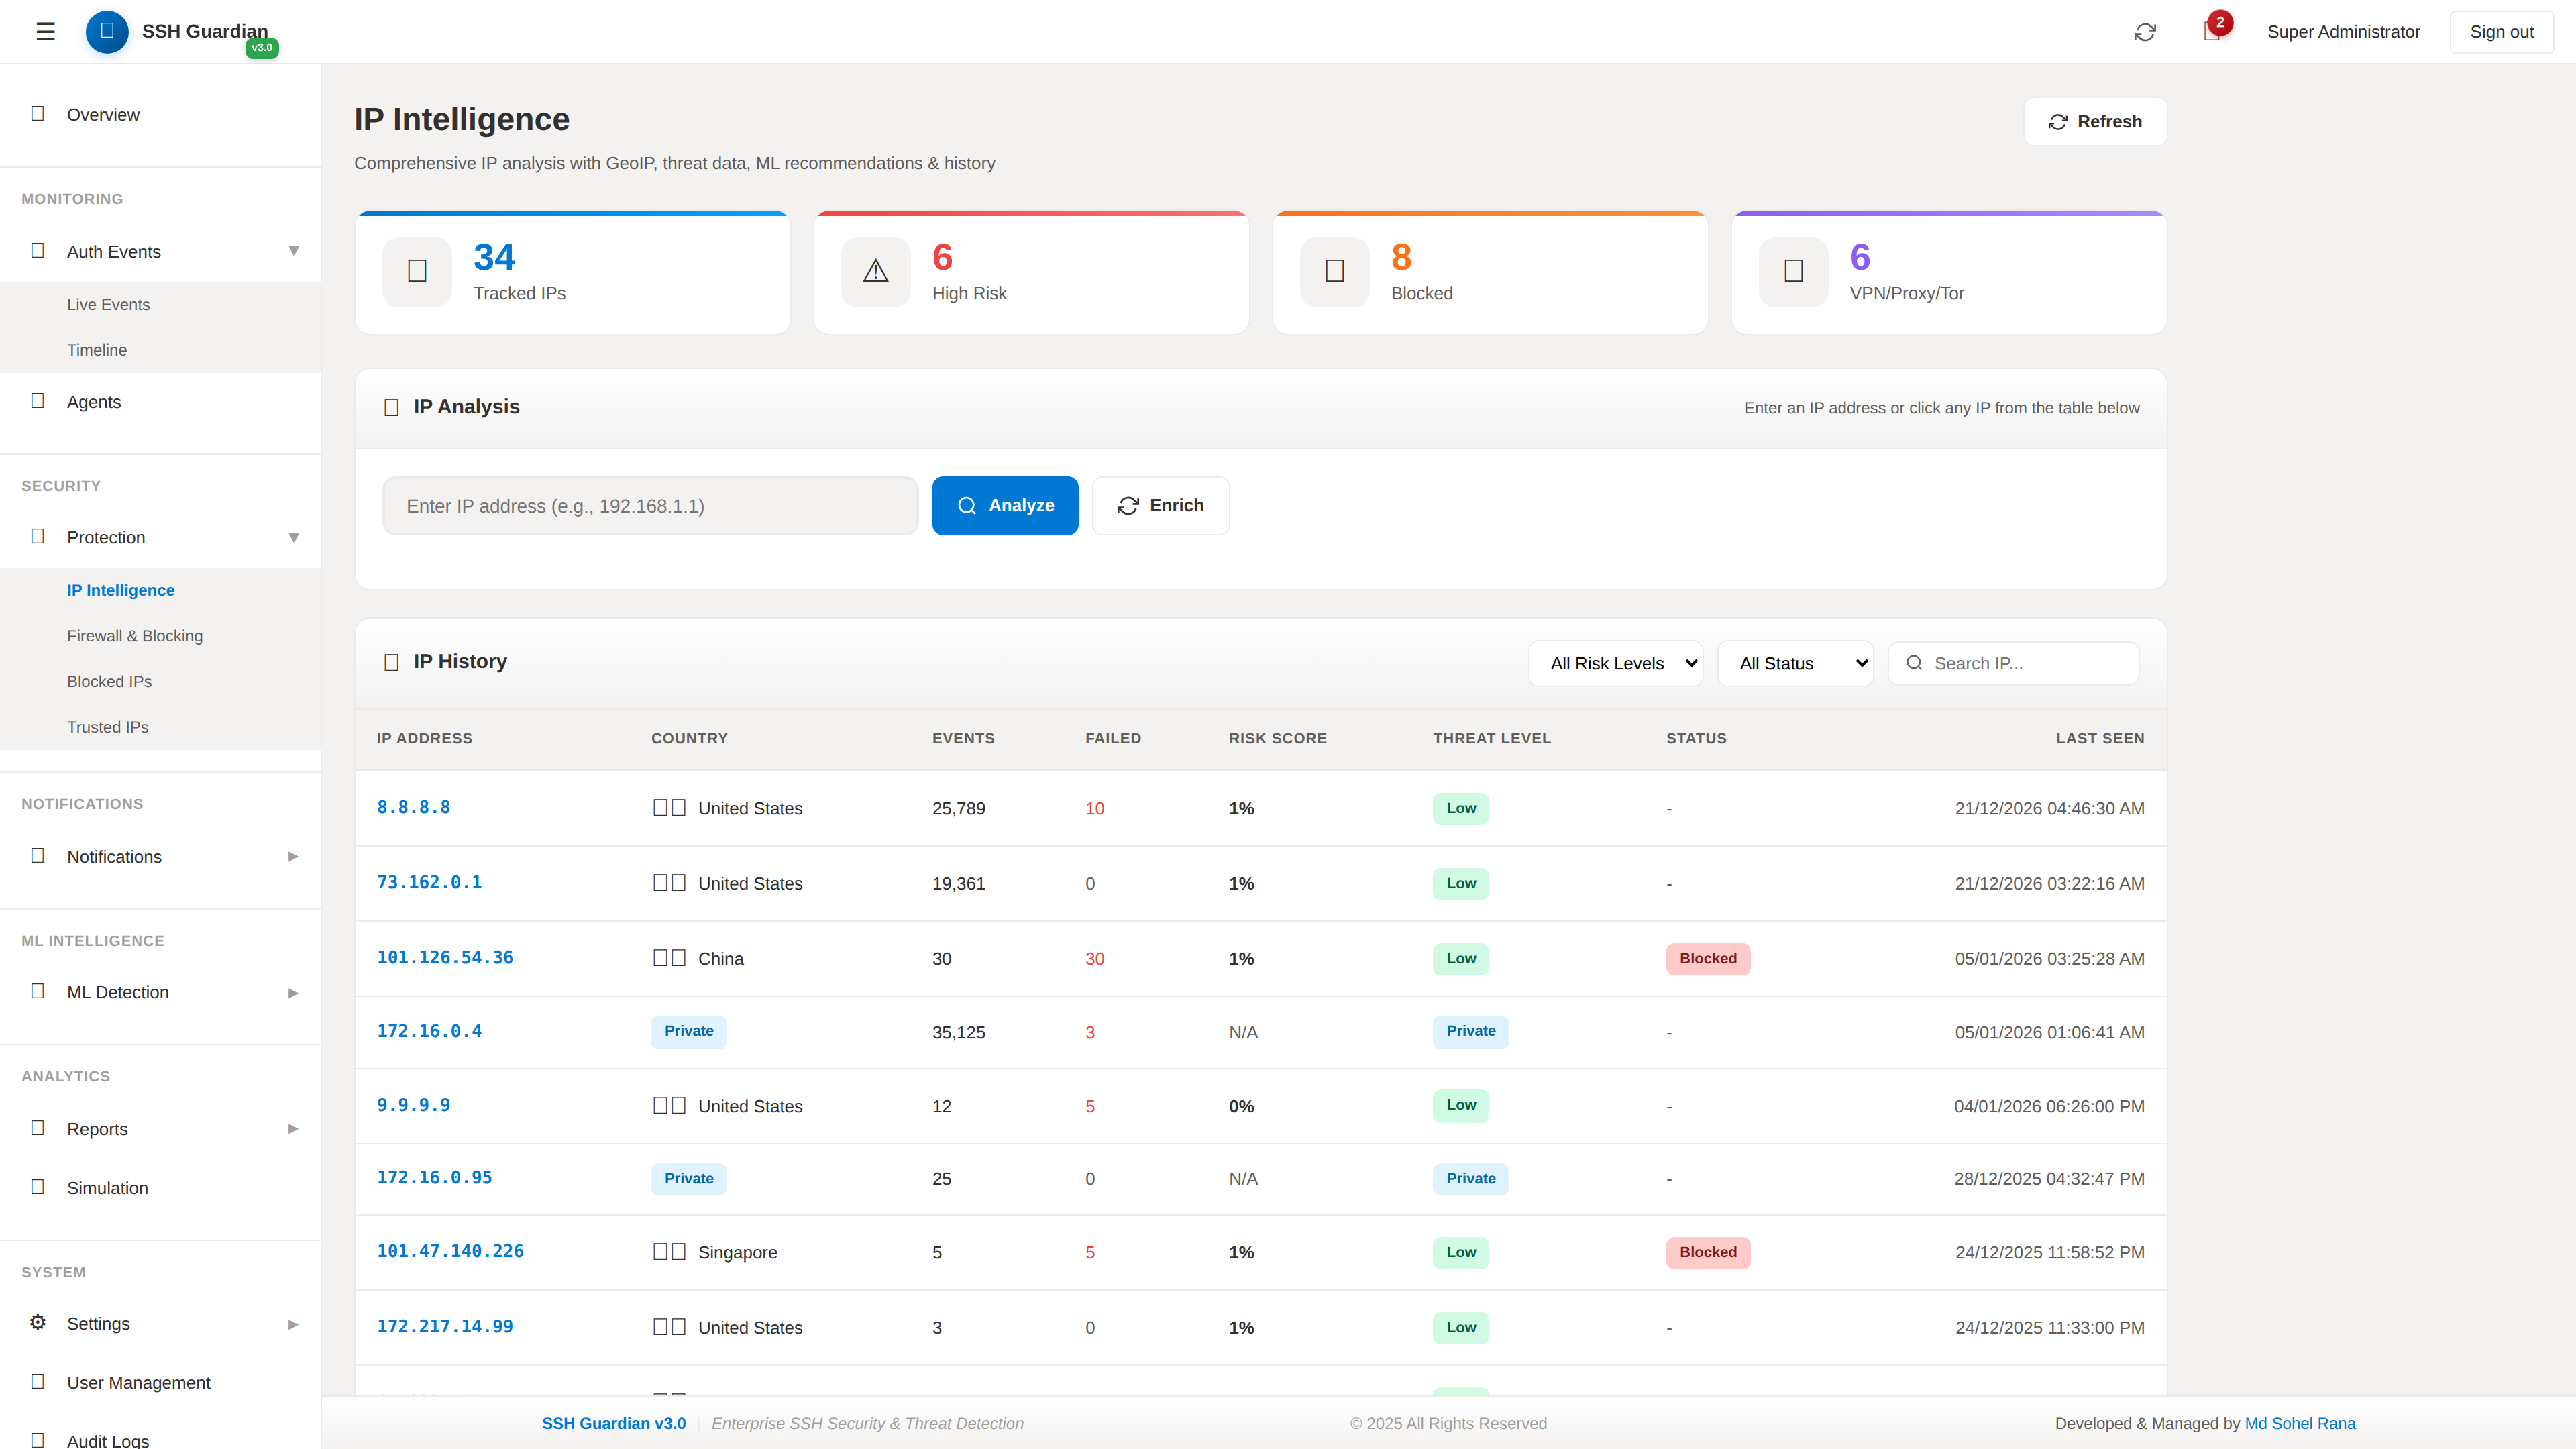
Task: Open the Md Sohel Rana link in the footer
Action: (2301, 1422)
